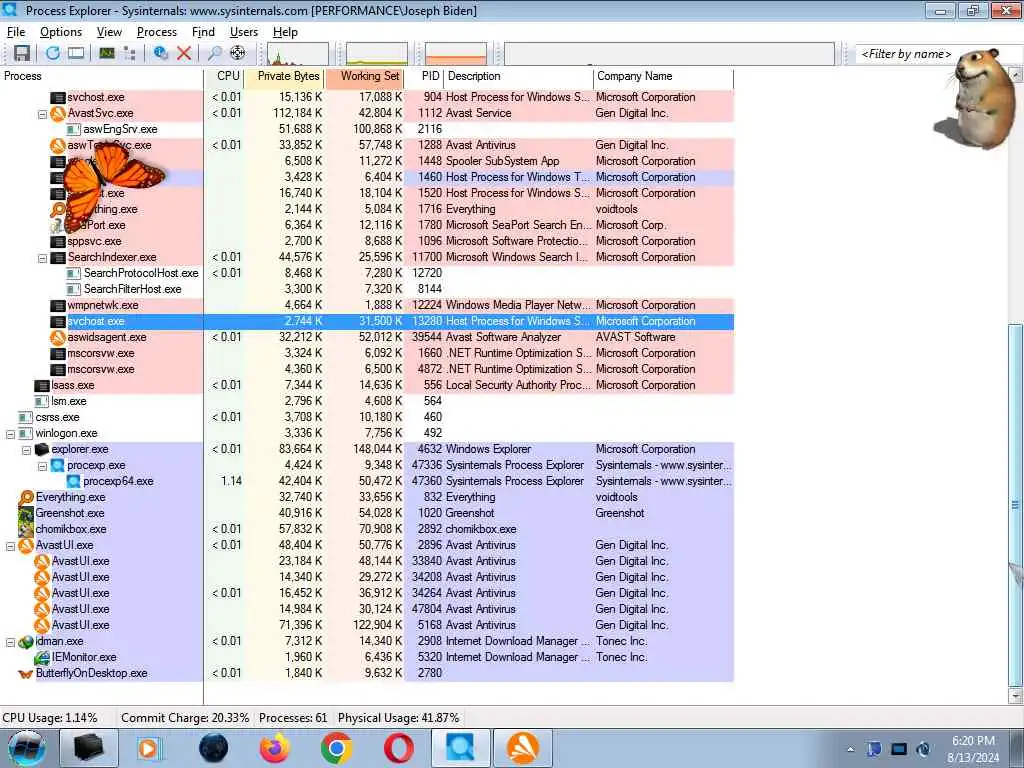Sort by the CPU column header

224,76
